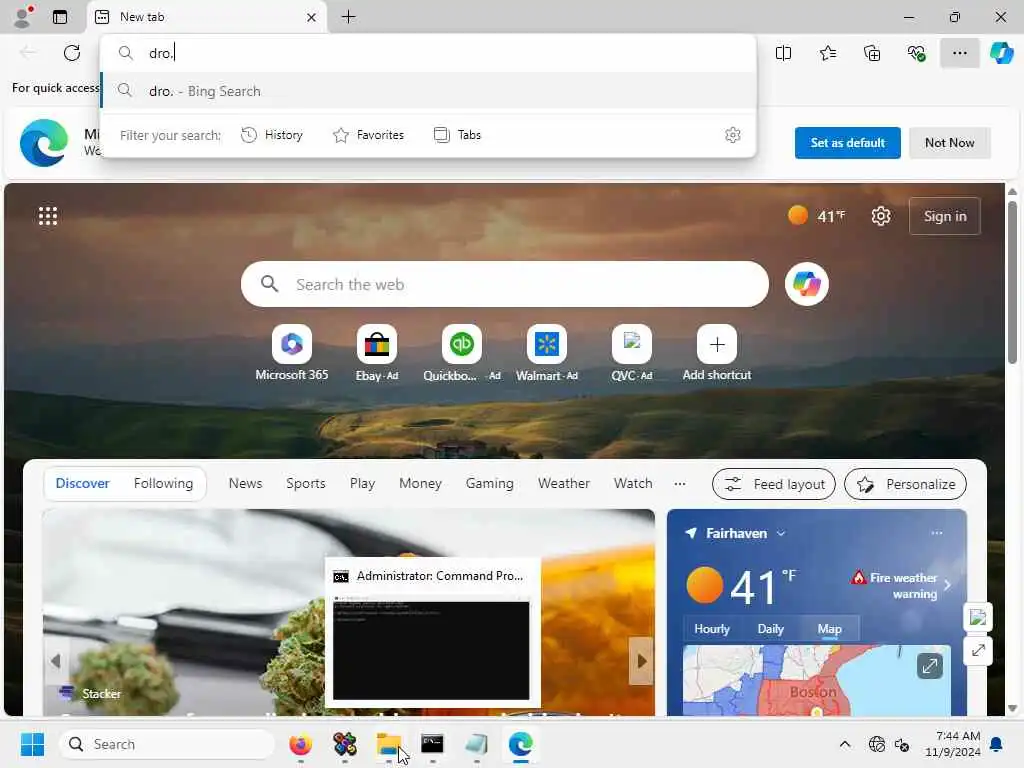Click the Copilot button beside the web search box
The width and height of the screenshot is (1024, 768).
pos(807,284)
